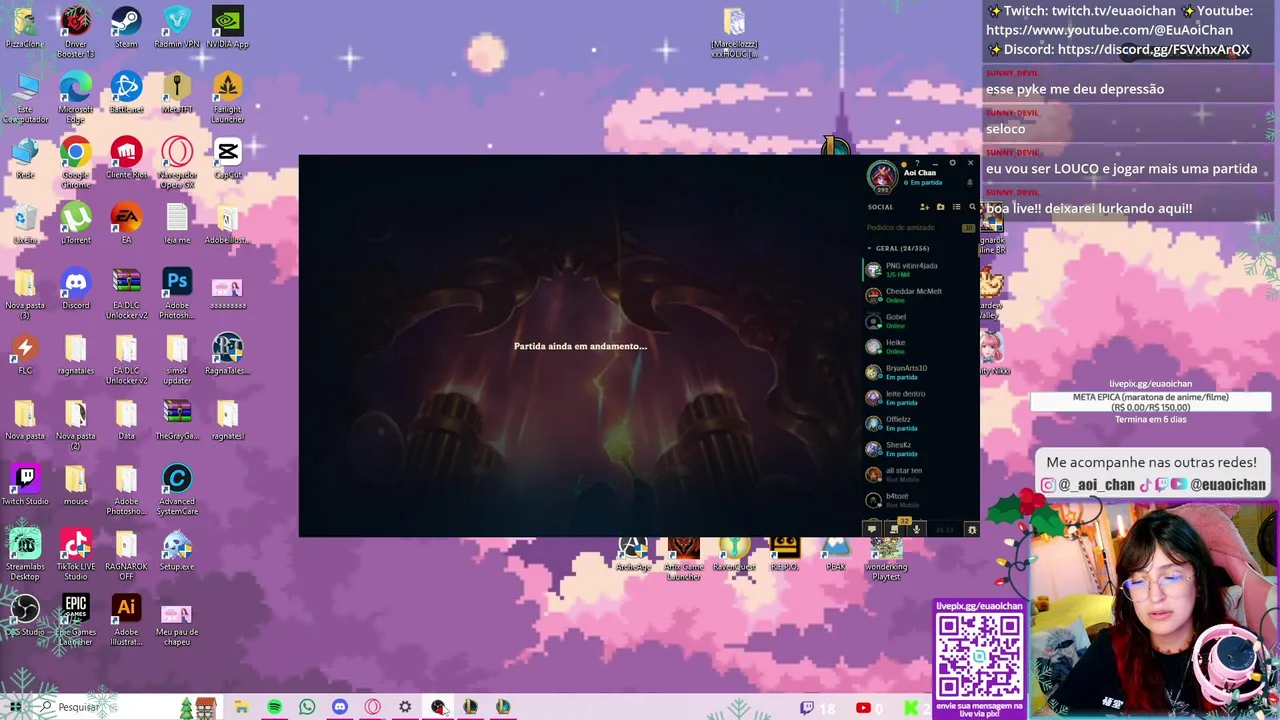This screenshot has height=720, width=1280.
Task: Open OBS Studio desktop shortcut
Action: click(25, 615)
